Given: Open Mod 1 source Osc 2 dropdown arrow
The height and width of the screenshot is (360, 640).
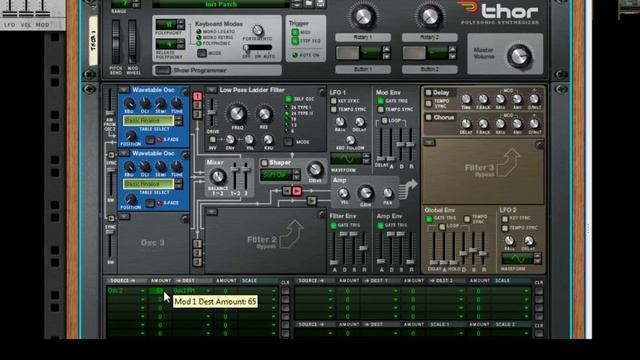Looking at the screenshot, I should click(x=142, y=291).
